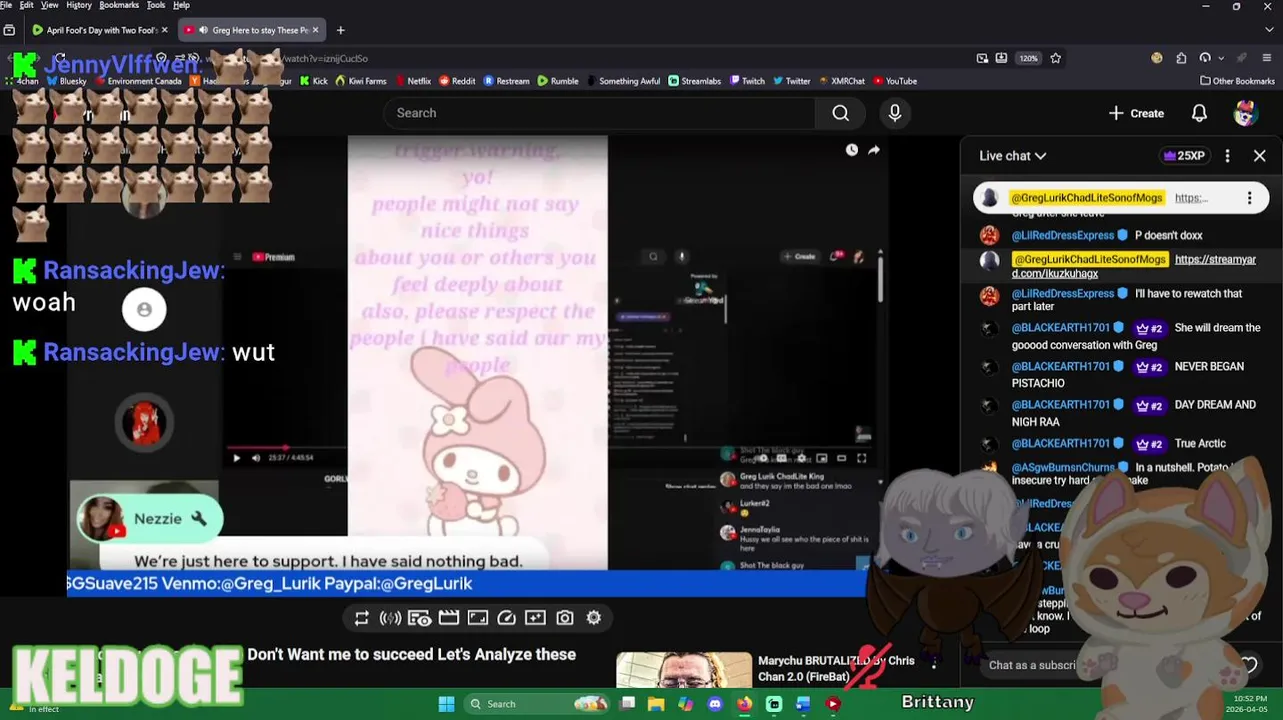Click the share arrow on the video
The width and height of the screenshot is (1283, 720).
click(x=874, y=150)
